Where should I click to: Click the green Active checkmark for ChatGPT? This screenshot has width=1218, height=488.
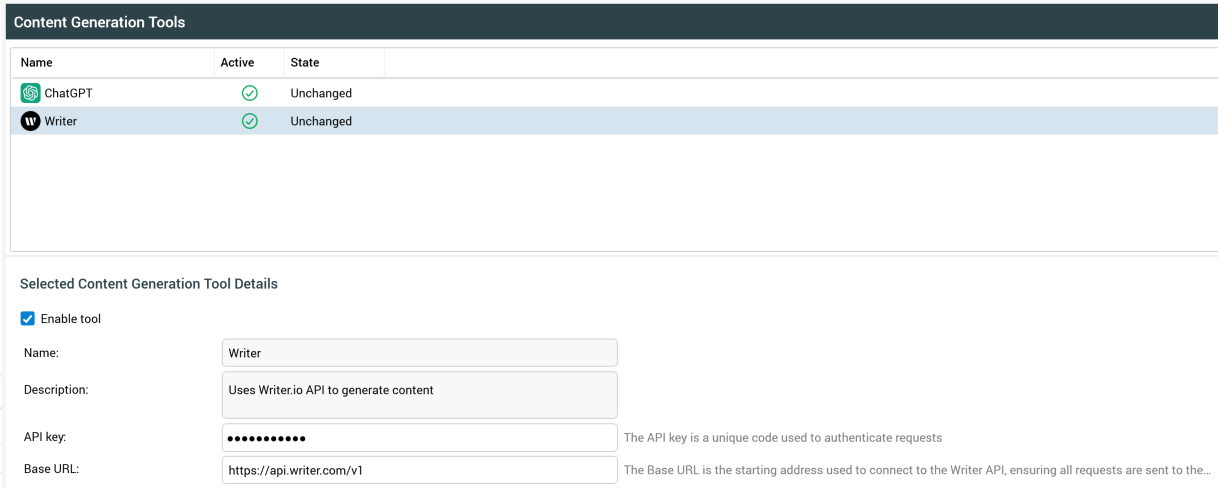(x=250, y=93)
